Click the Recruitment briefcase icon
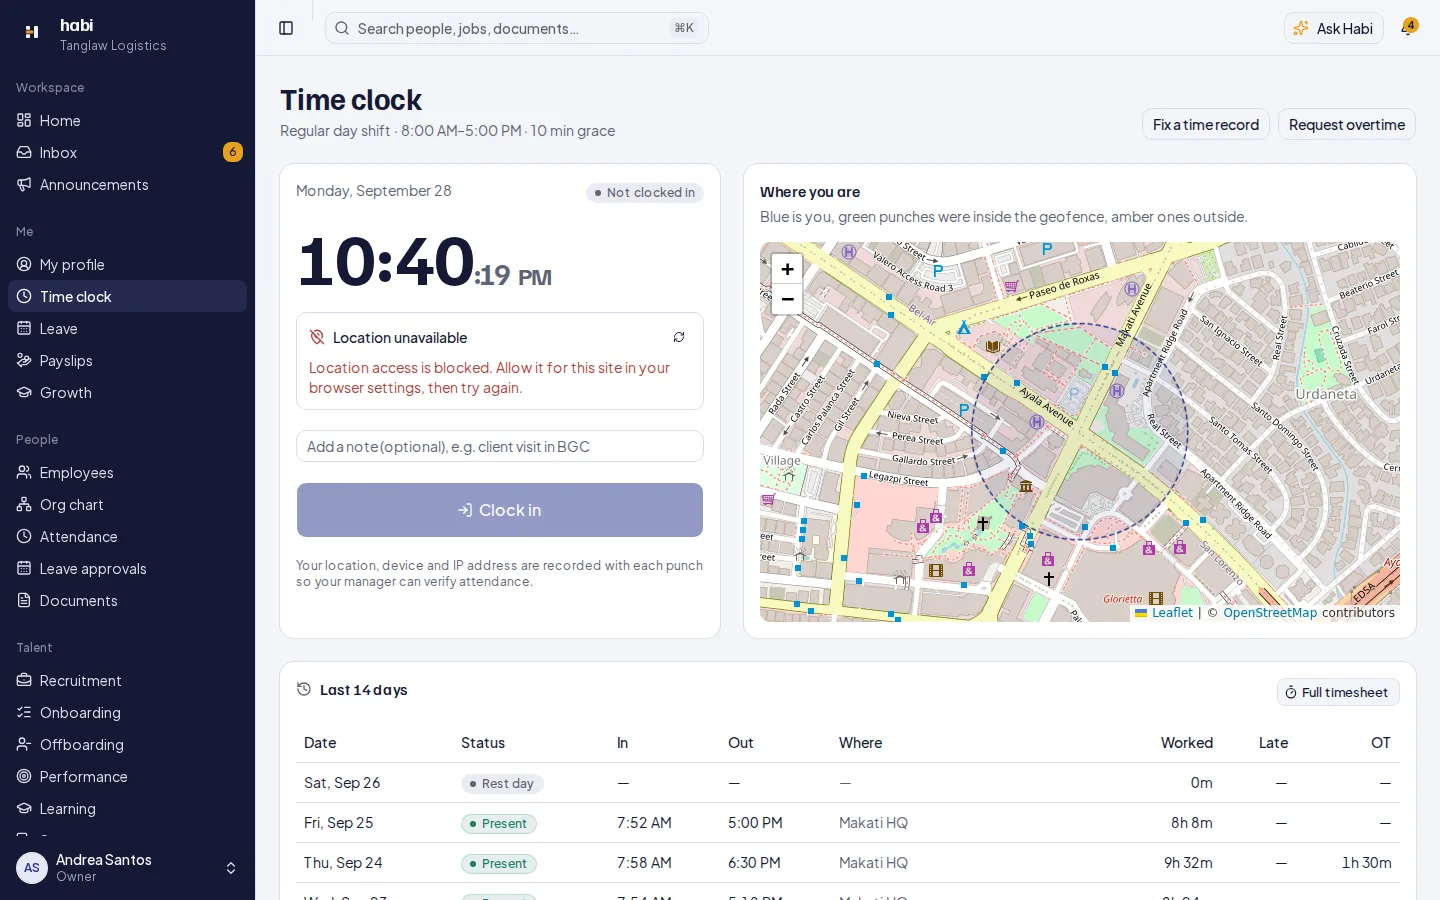This screenshot has height=900, width=1440. point(24,680)
